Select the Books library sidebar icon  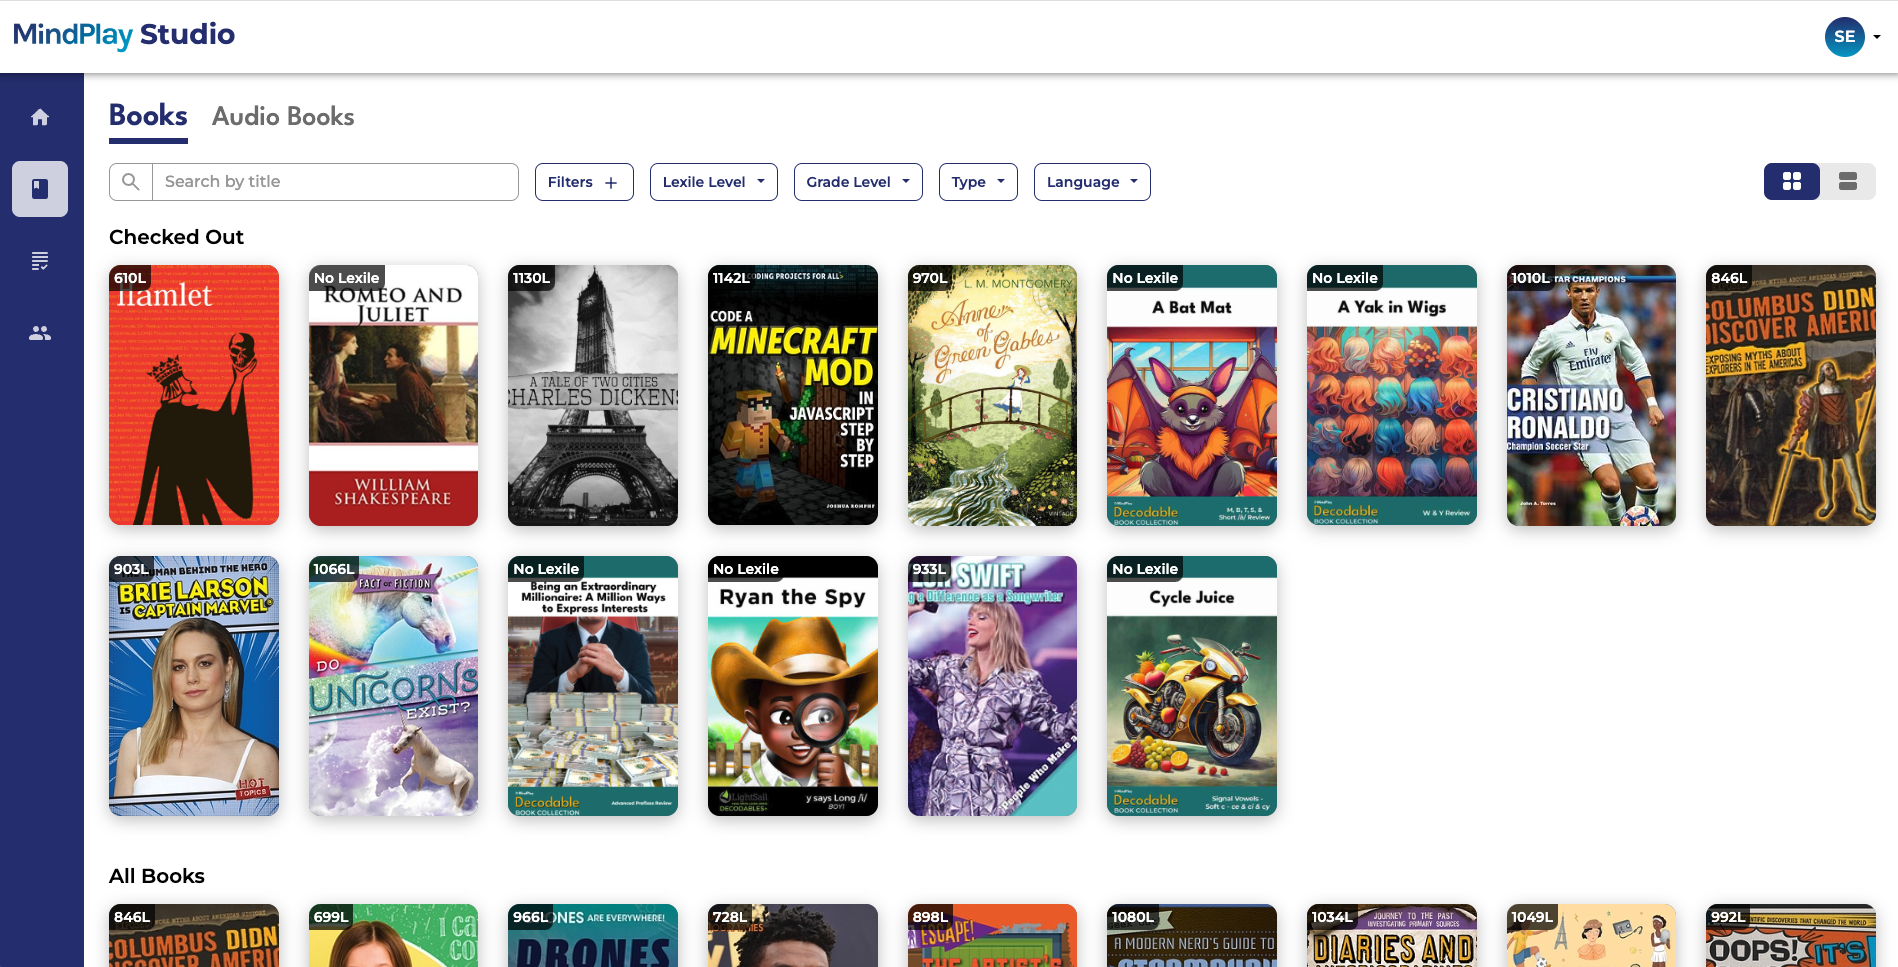pyautogui.click(x=40, y=189)
